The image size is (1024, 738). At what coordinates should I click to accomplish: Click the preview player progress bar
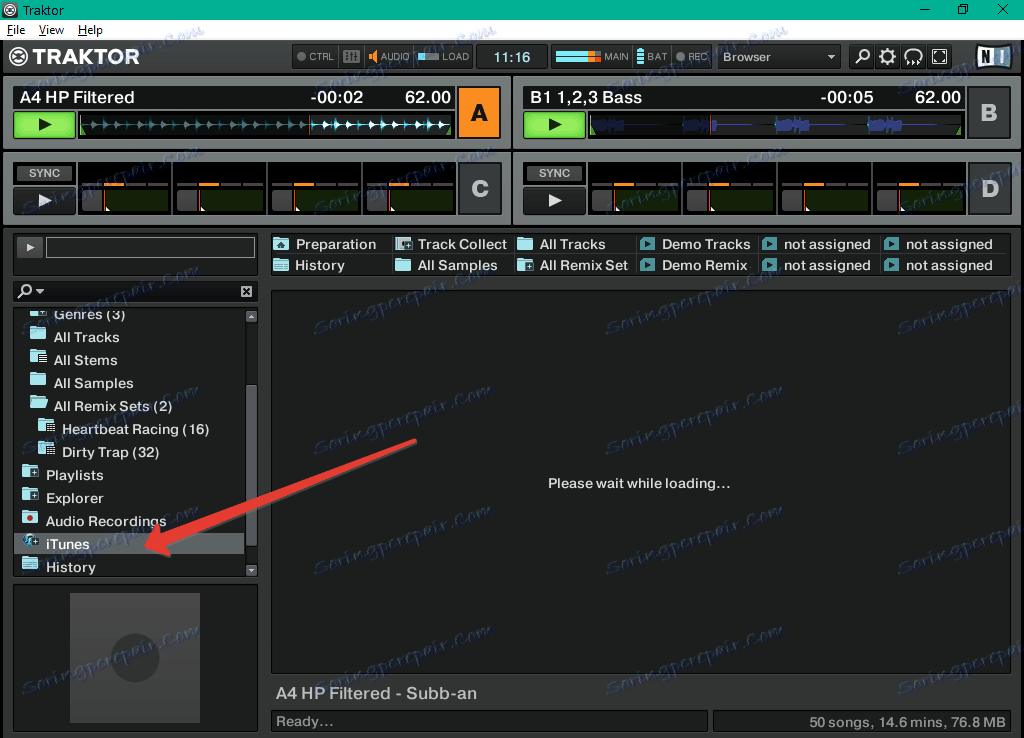coord(150,248)
